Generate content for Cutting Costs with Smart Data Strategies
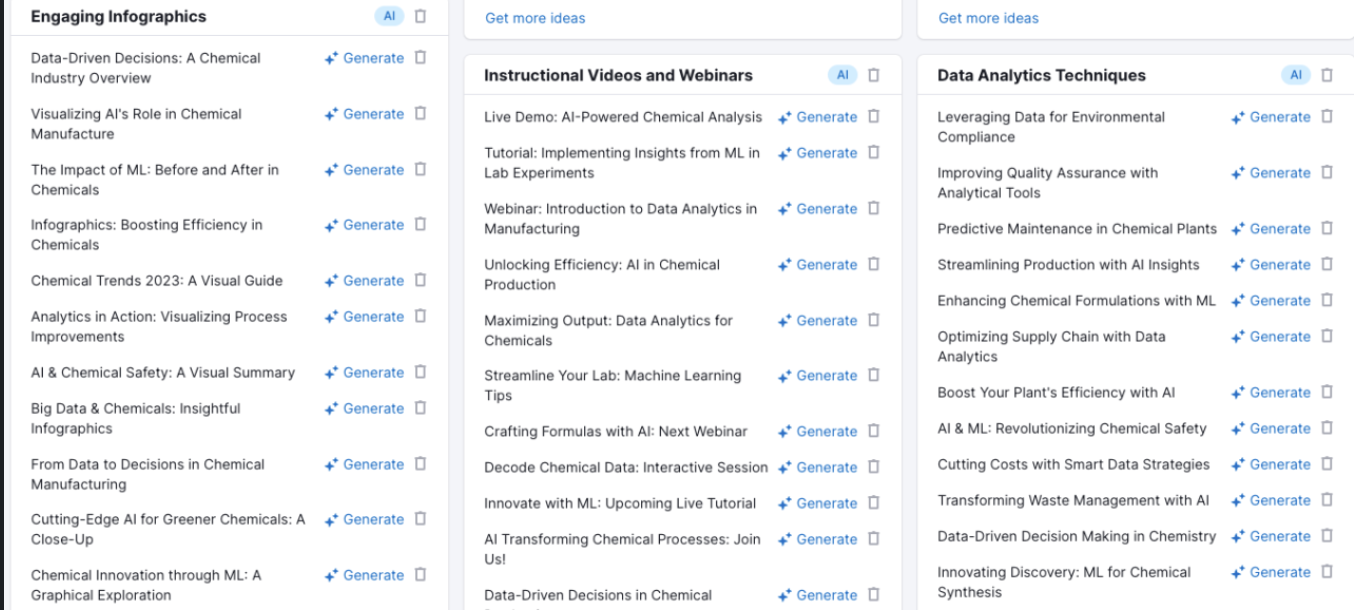1354x610 pixels. coord(1271,465)
